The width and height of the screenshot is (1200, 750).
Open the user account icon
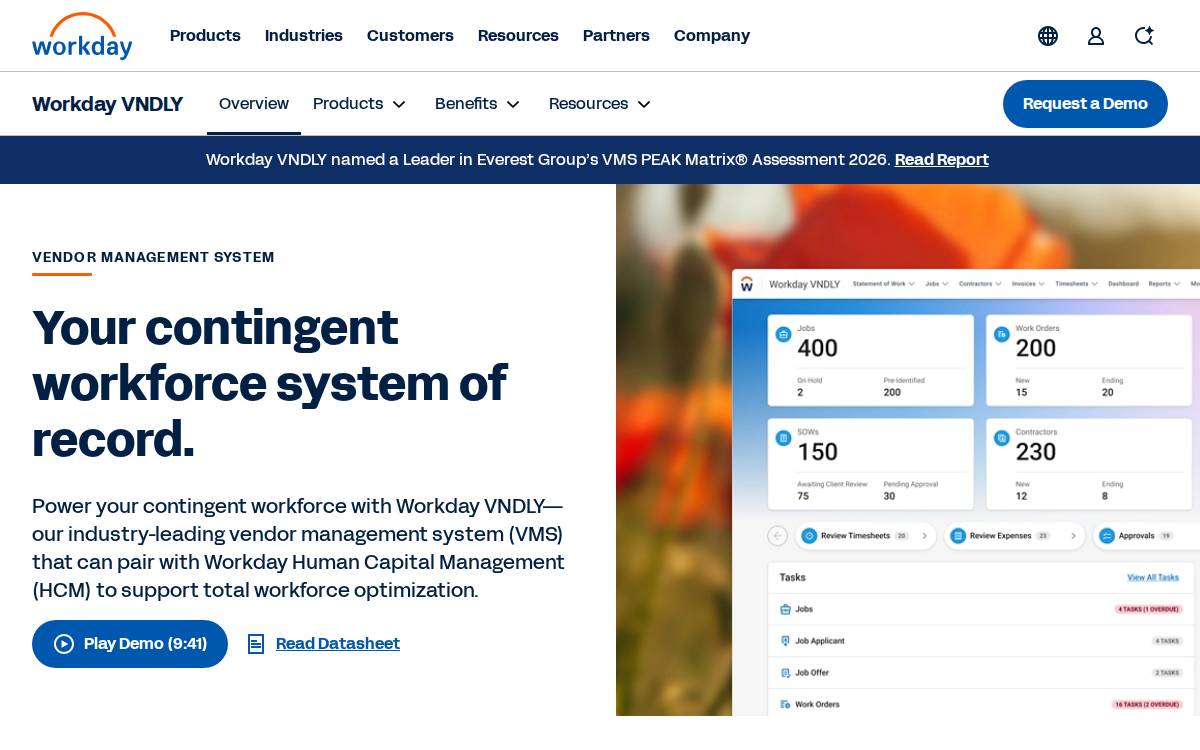1096,36
